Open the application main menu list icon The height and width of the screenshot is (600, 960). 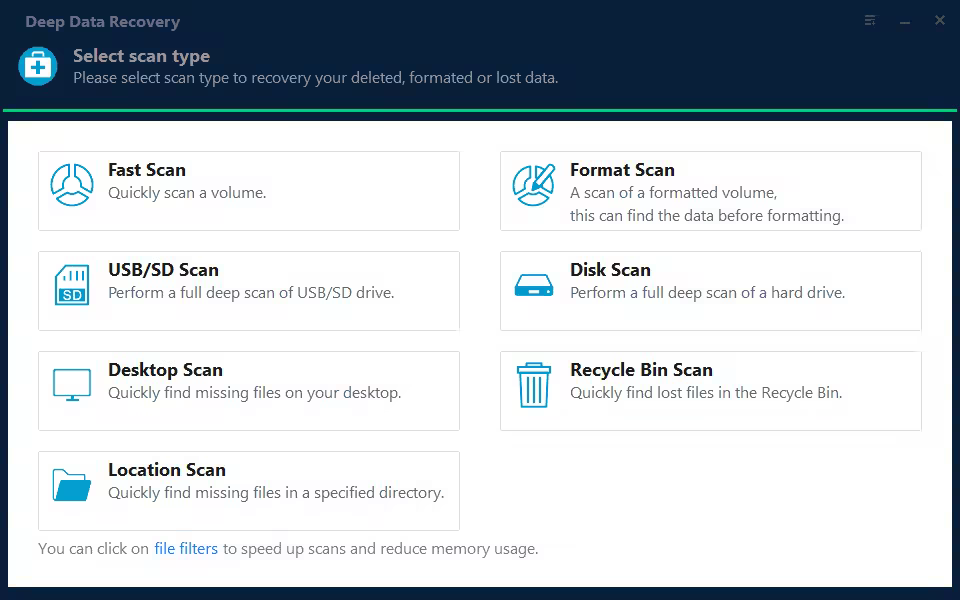(869, 20)
